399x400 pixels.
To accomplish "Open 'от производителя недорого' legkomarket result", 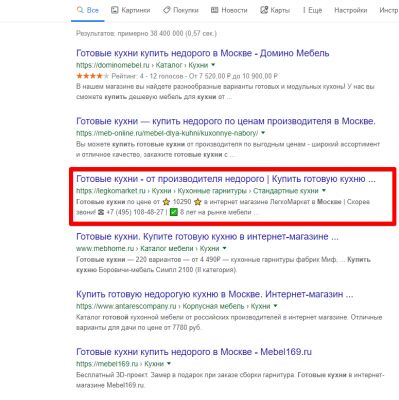I will point(226,179).
